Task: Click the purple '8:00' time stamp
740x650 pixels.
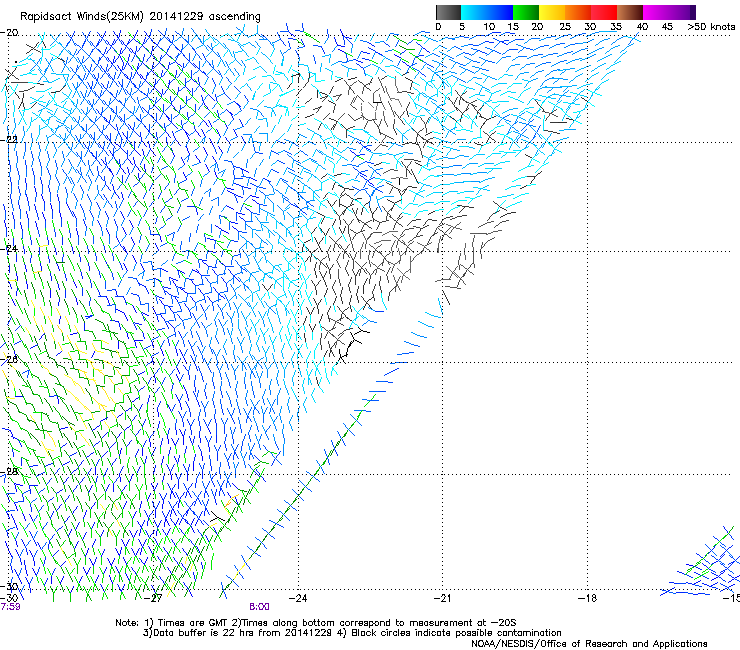Action: 259,607
